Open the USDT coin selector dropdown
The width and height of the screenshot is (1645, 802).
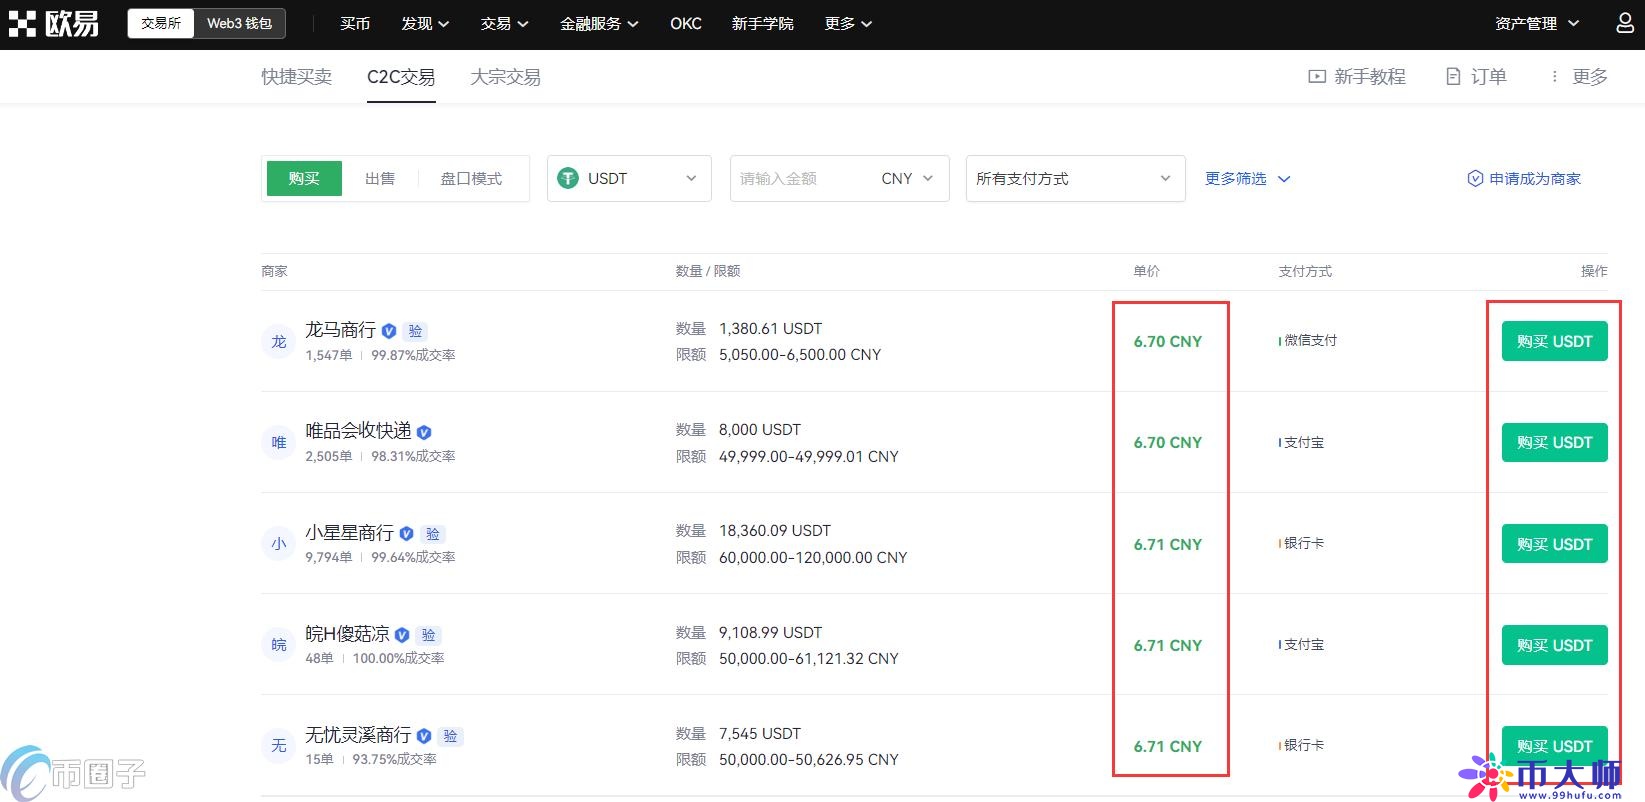629,178
